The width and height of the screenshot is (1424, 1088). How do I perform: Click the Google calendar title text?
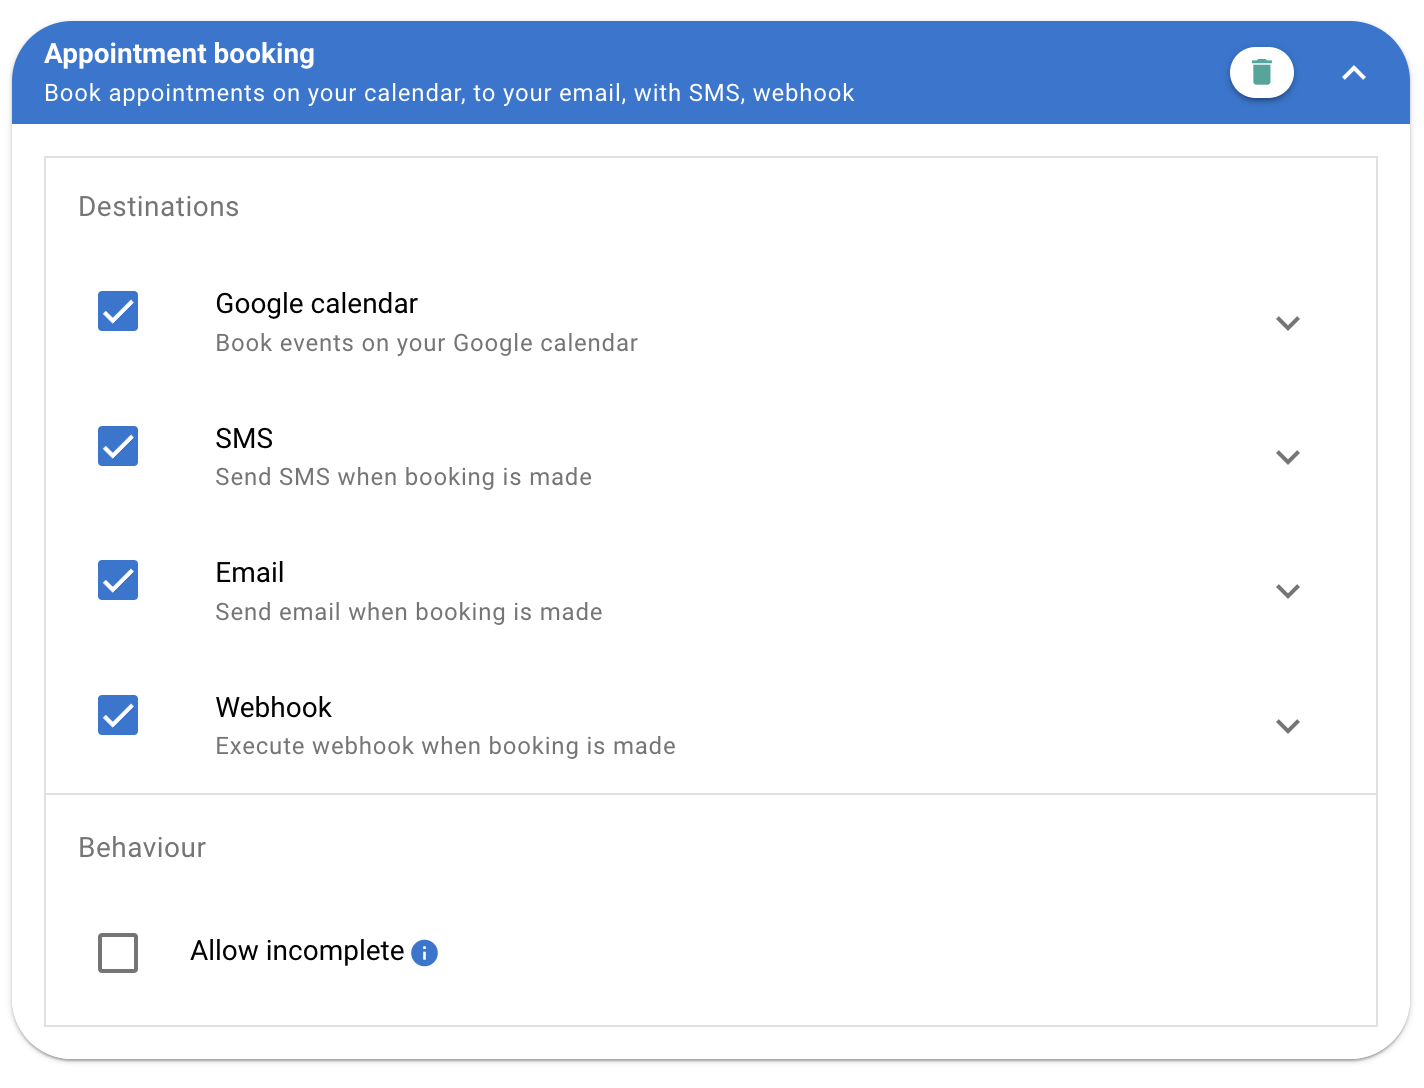coord(316,304)
